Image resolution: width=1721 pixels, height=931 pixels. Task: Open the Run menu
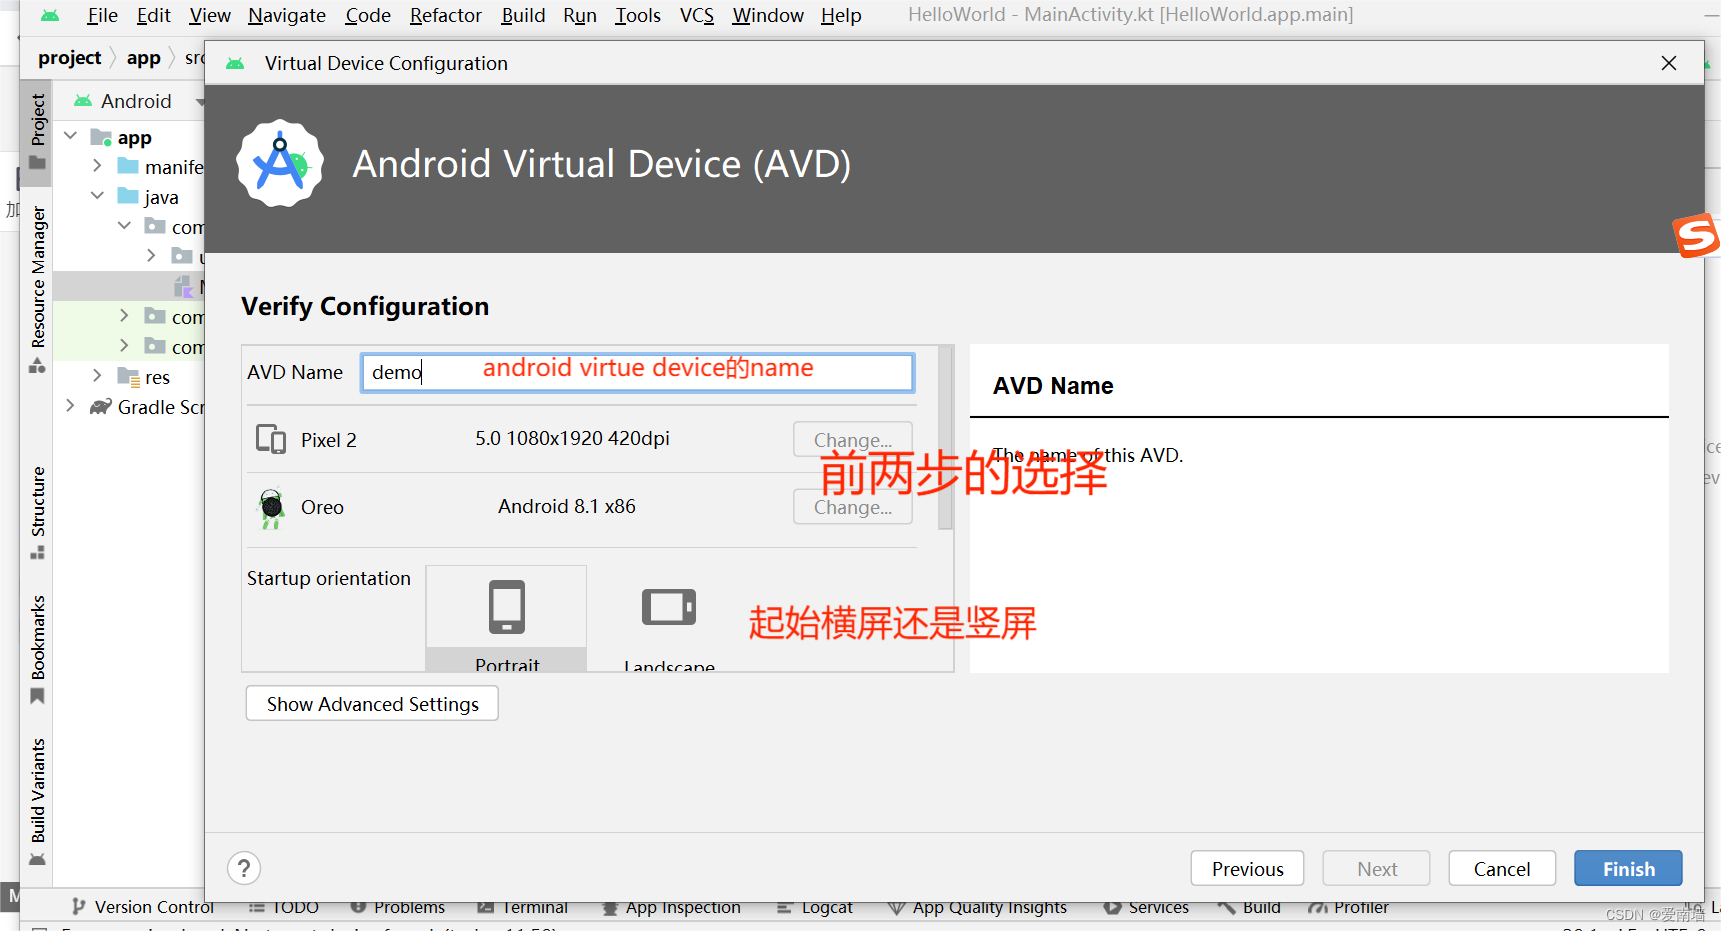pyautogui.click(x=580, y=15)
